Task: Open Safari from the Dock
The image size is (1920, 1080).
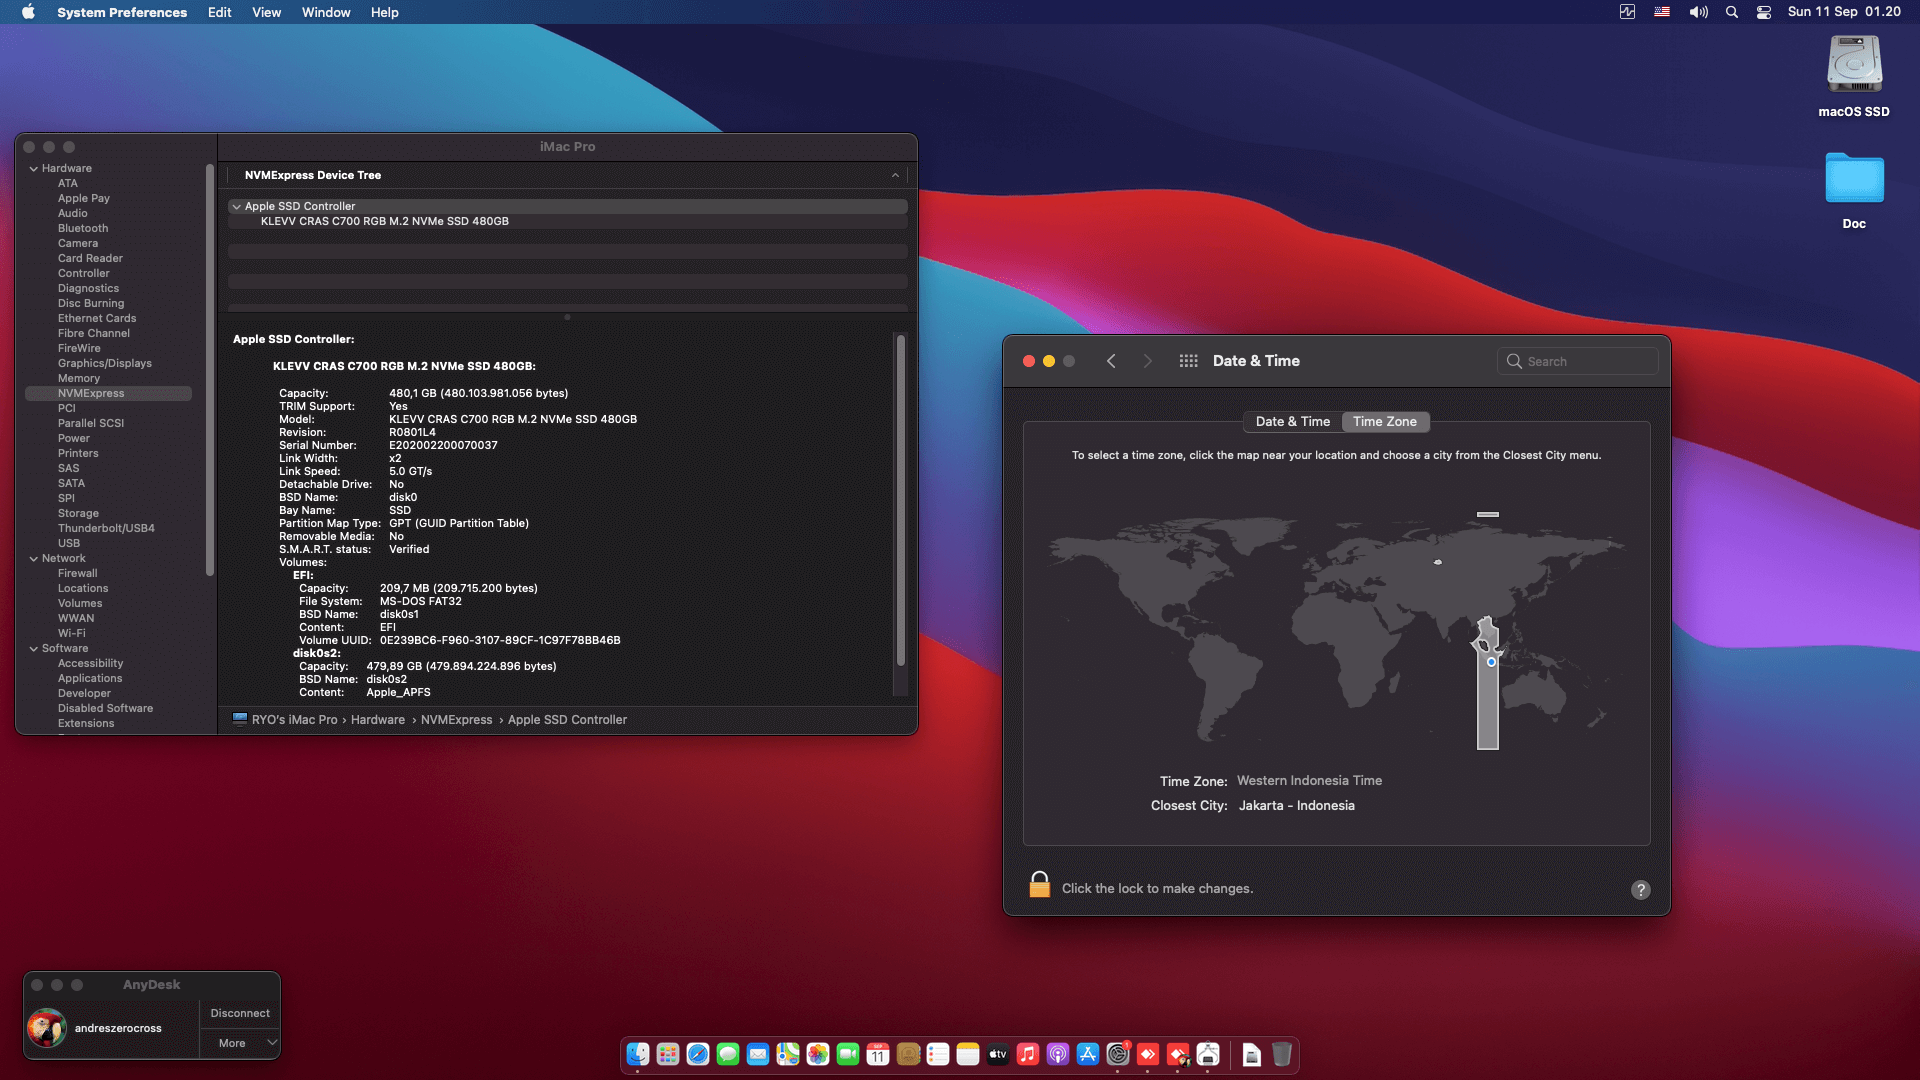Action: point(698,1054)
